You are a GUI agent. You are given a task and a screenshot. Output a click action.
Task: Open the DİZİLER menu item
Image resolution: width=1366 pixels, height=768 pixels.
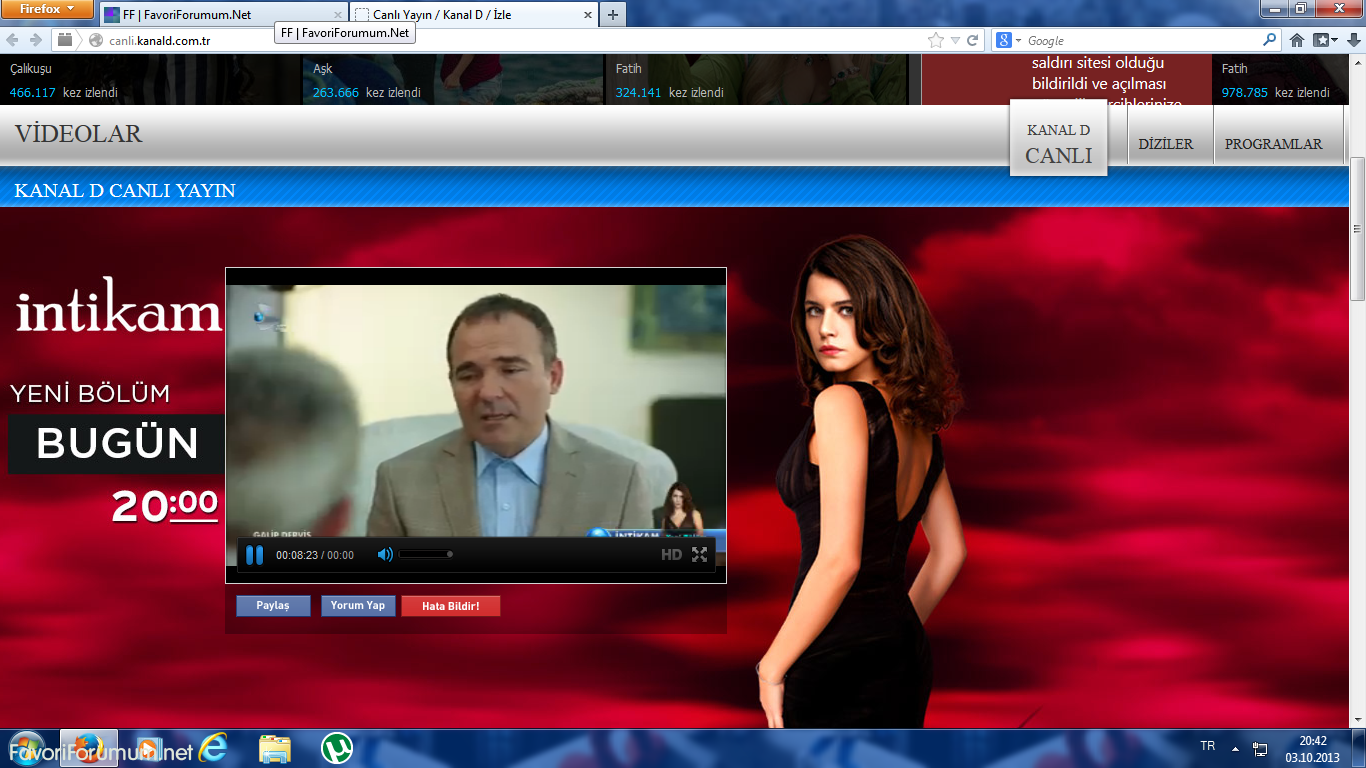[x=1165, y=144]
